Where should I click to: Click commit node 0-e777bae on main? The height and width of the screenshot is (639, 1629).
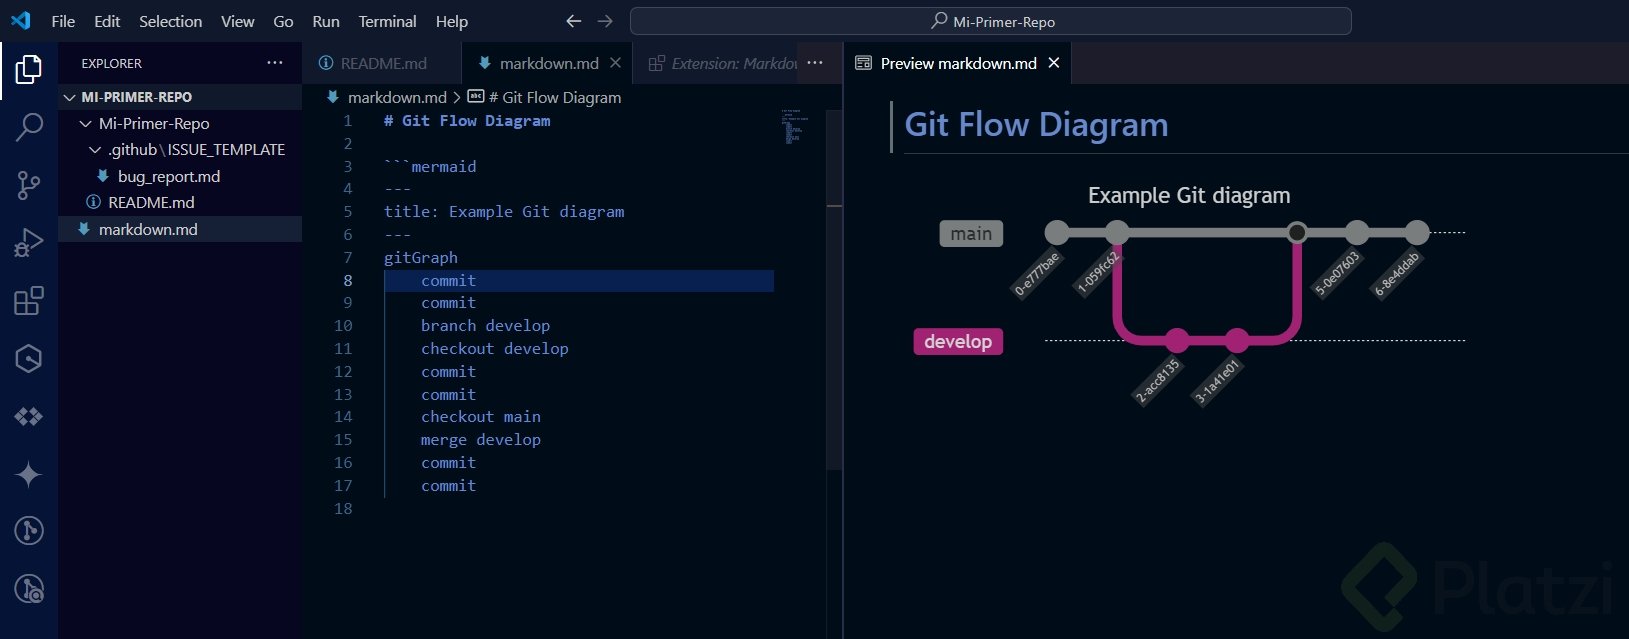[1057, 233]
